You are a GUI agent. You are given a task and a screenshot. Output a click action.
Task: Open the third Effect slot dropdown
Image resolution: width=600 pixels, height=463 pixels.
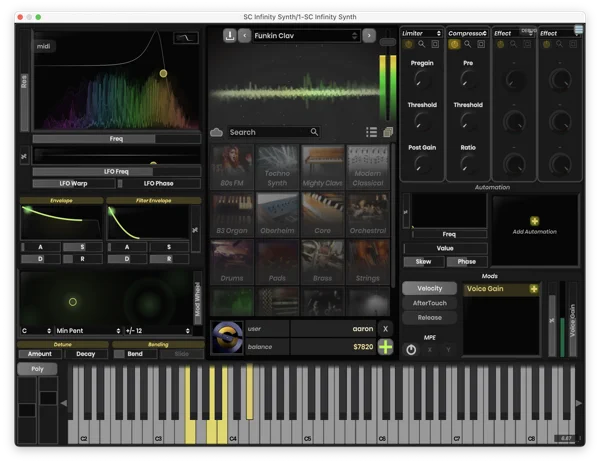pos(514,33)
